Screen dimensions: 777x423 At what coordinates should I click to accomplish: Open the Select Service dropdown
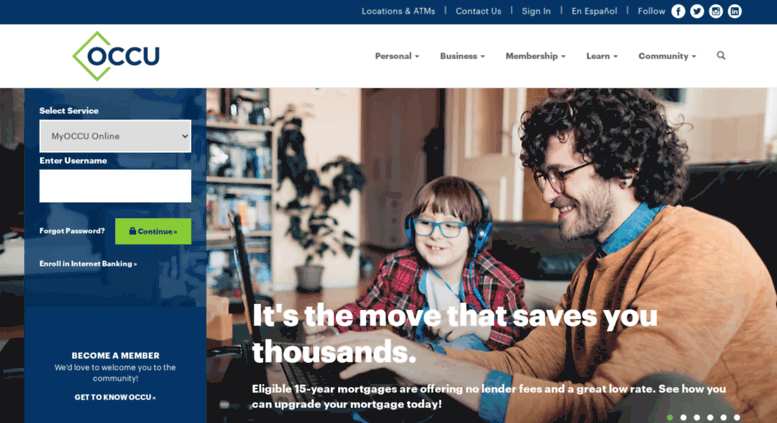point(115,136)
